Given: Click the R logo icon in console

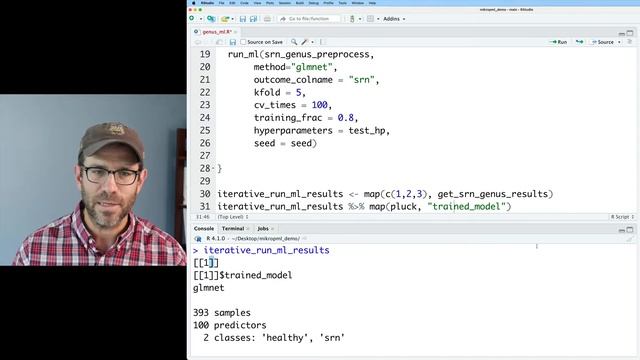Looking at the screenshot, I should [198, 238].
